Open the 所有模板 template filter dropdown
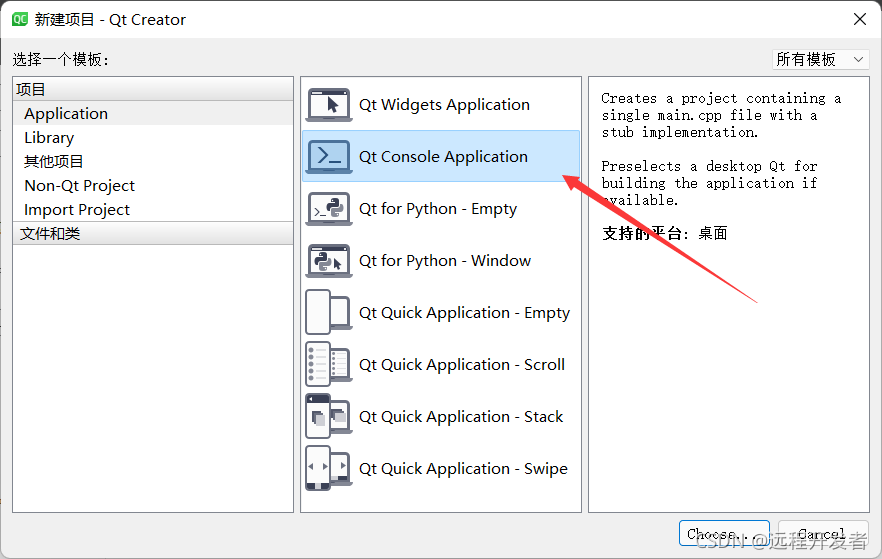 pyautogui.click(x=821, y=59)
